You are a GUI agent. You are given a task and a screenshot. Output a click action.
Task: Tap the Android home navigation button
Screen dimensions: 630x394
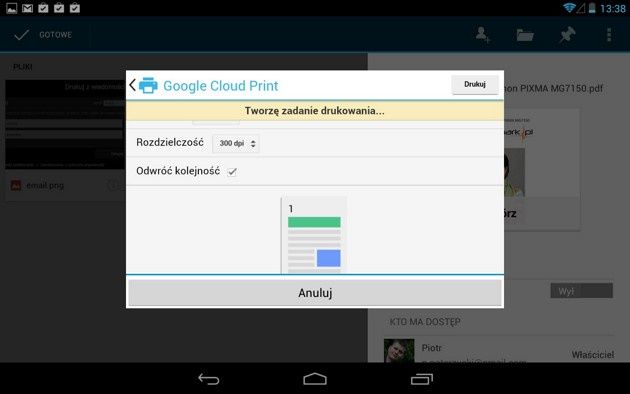(315, 379)
